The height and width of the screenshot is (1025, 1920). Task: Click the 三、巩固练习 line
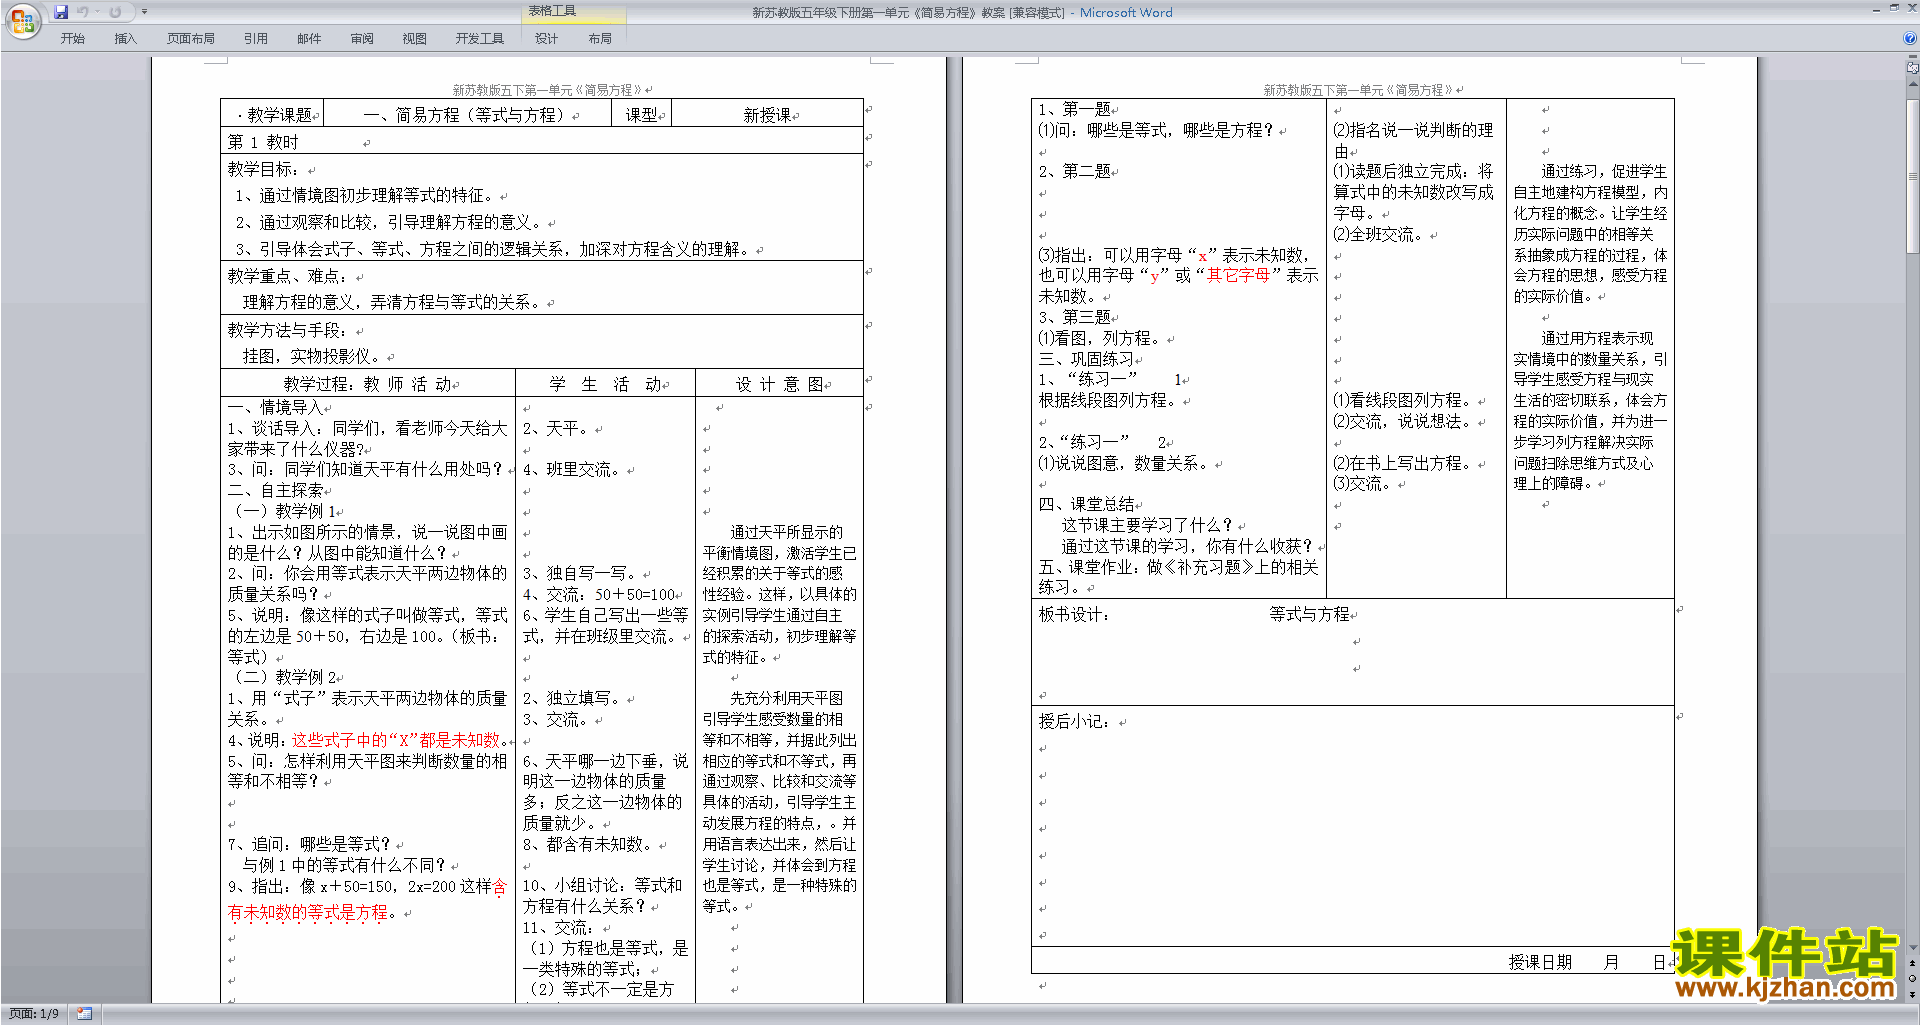coord(1085,359)
